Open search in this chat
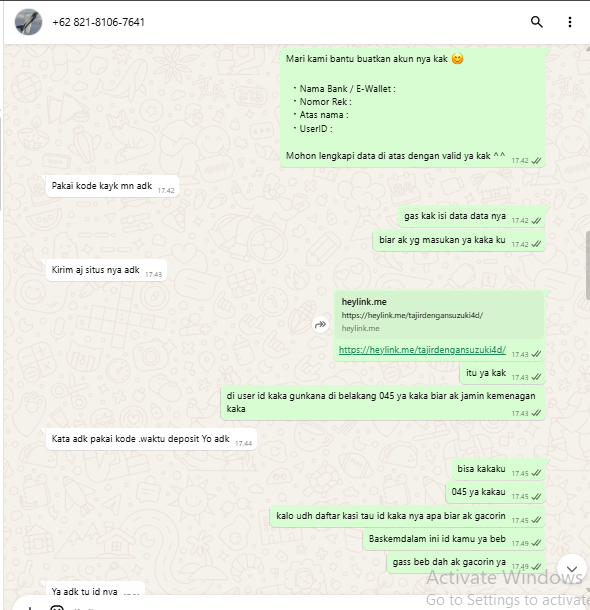The height and width of the screenshot is (610, 590). [x=536, y=22]
